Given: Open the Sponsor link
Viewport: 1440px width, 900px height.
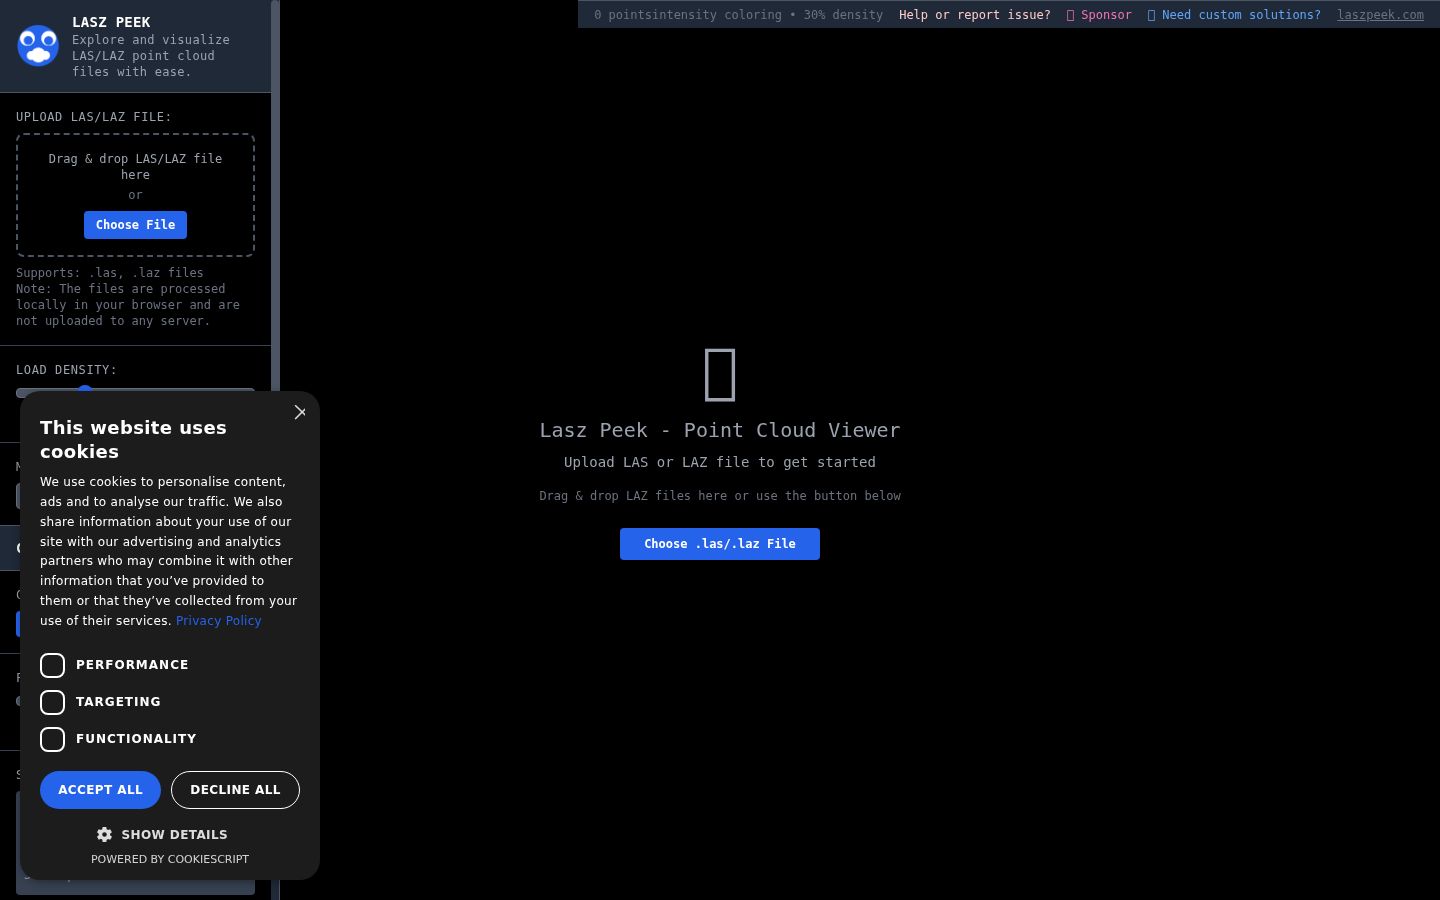Looking at the screenshot, I should tap(1099, 15).
